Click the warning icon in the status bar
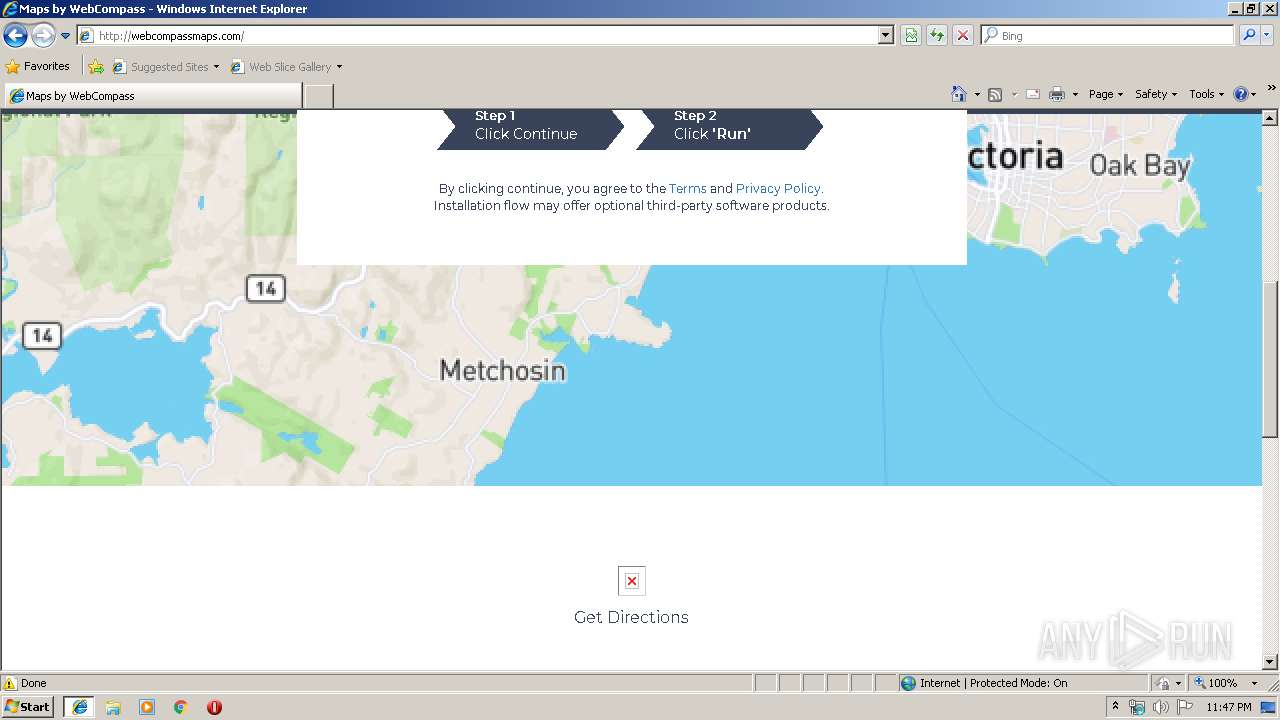This screenshot has height=720, width=1280. click(10, 683)
